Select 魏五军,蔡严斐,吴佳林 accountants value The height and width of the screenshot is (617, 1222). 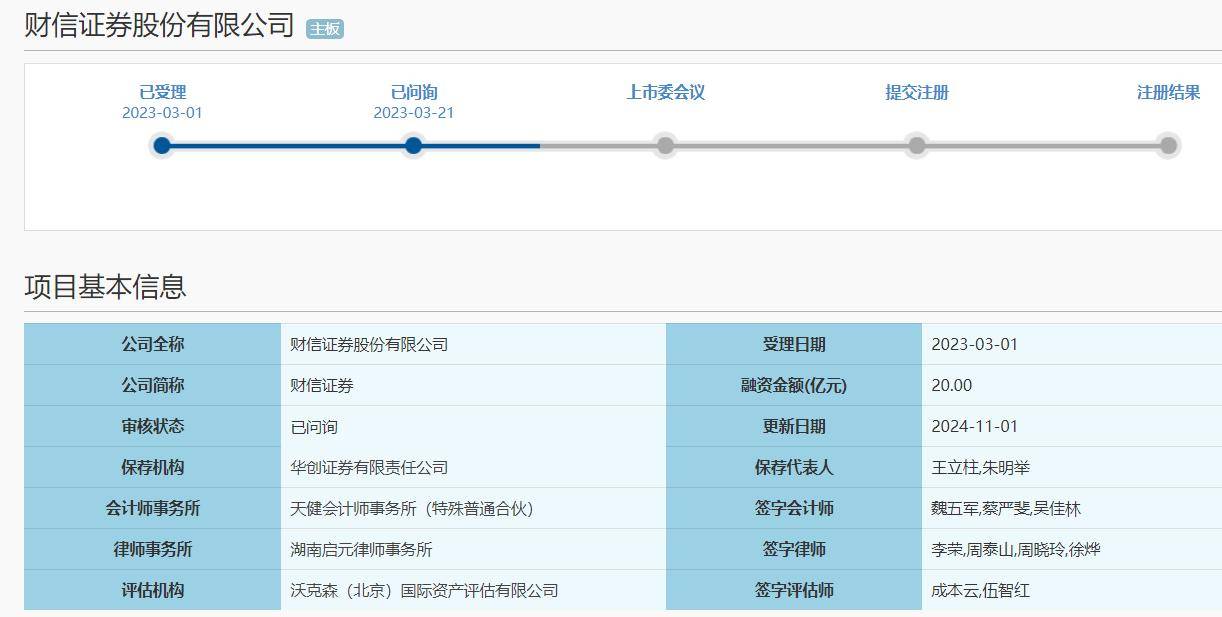[x=1006, y=508]
